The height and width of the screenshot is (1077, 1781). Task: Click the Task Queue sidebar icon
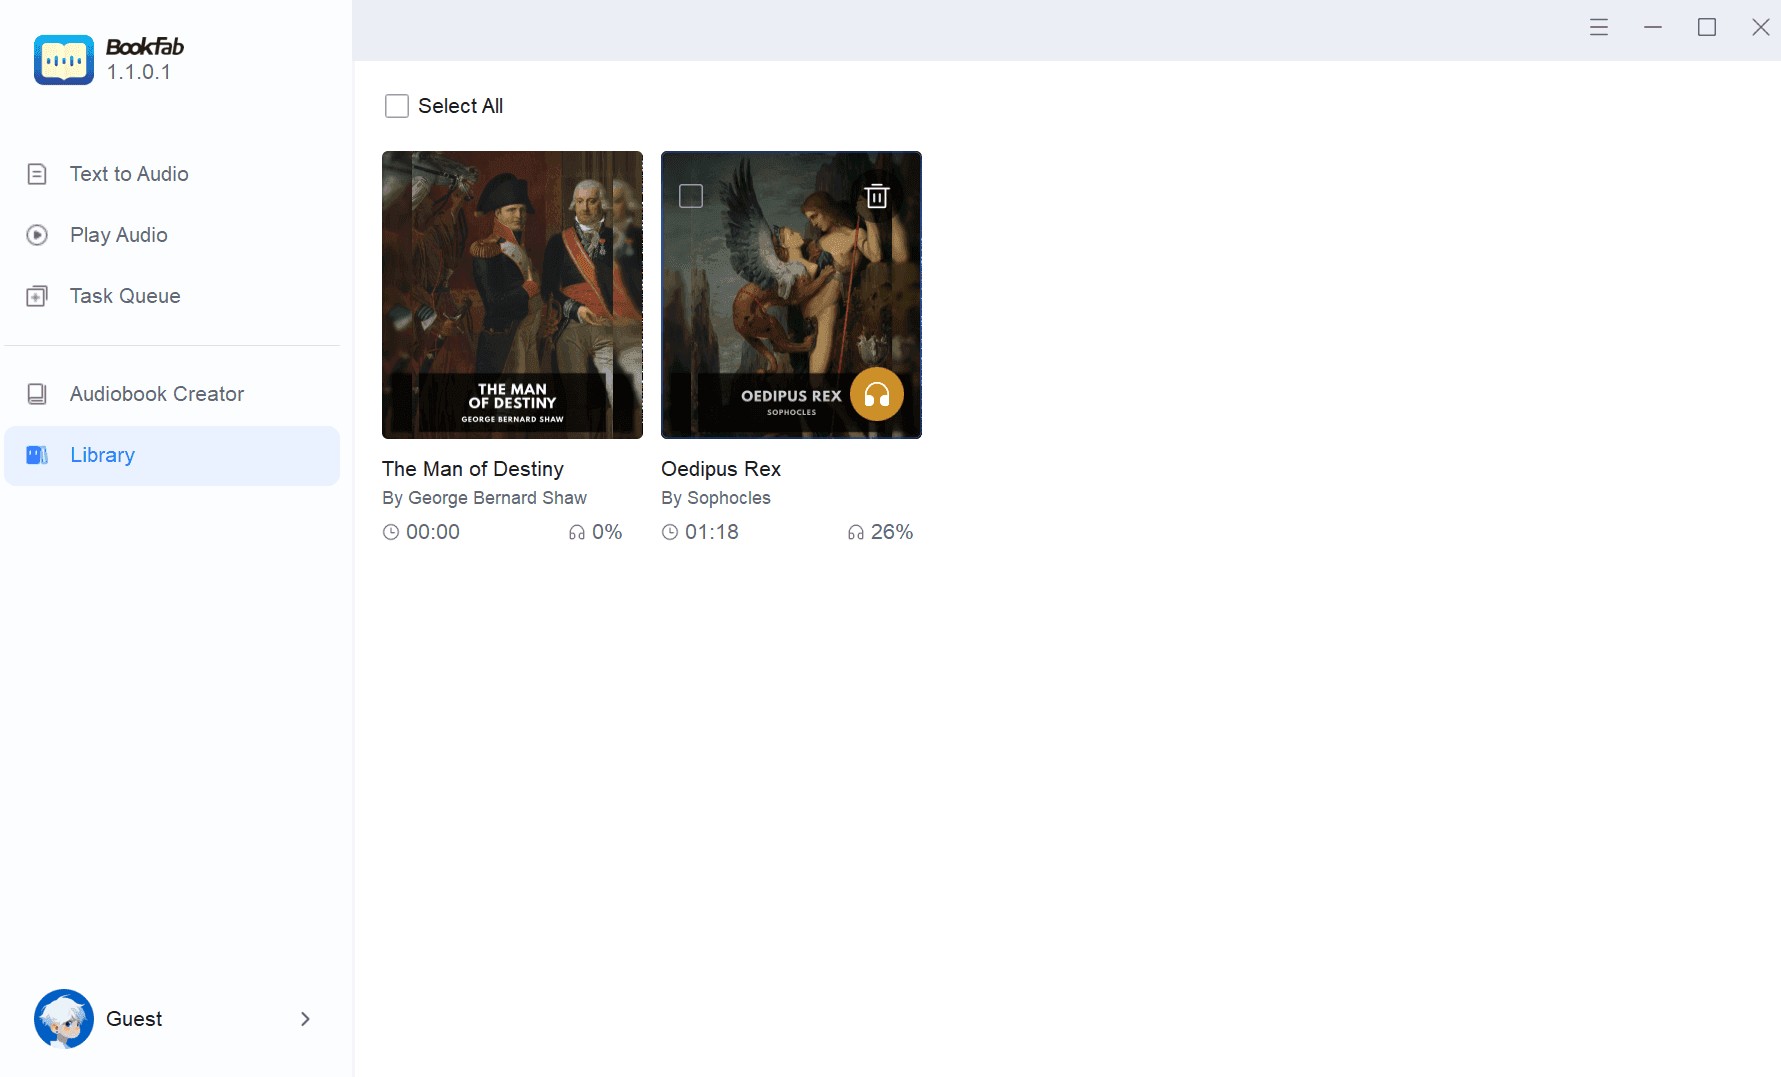pyautogui.click(x=37, y=296)
